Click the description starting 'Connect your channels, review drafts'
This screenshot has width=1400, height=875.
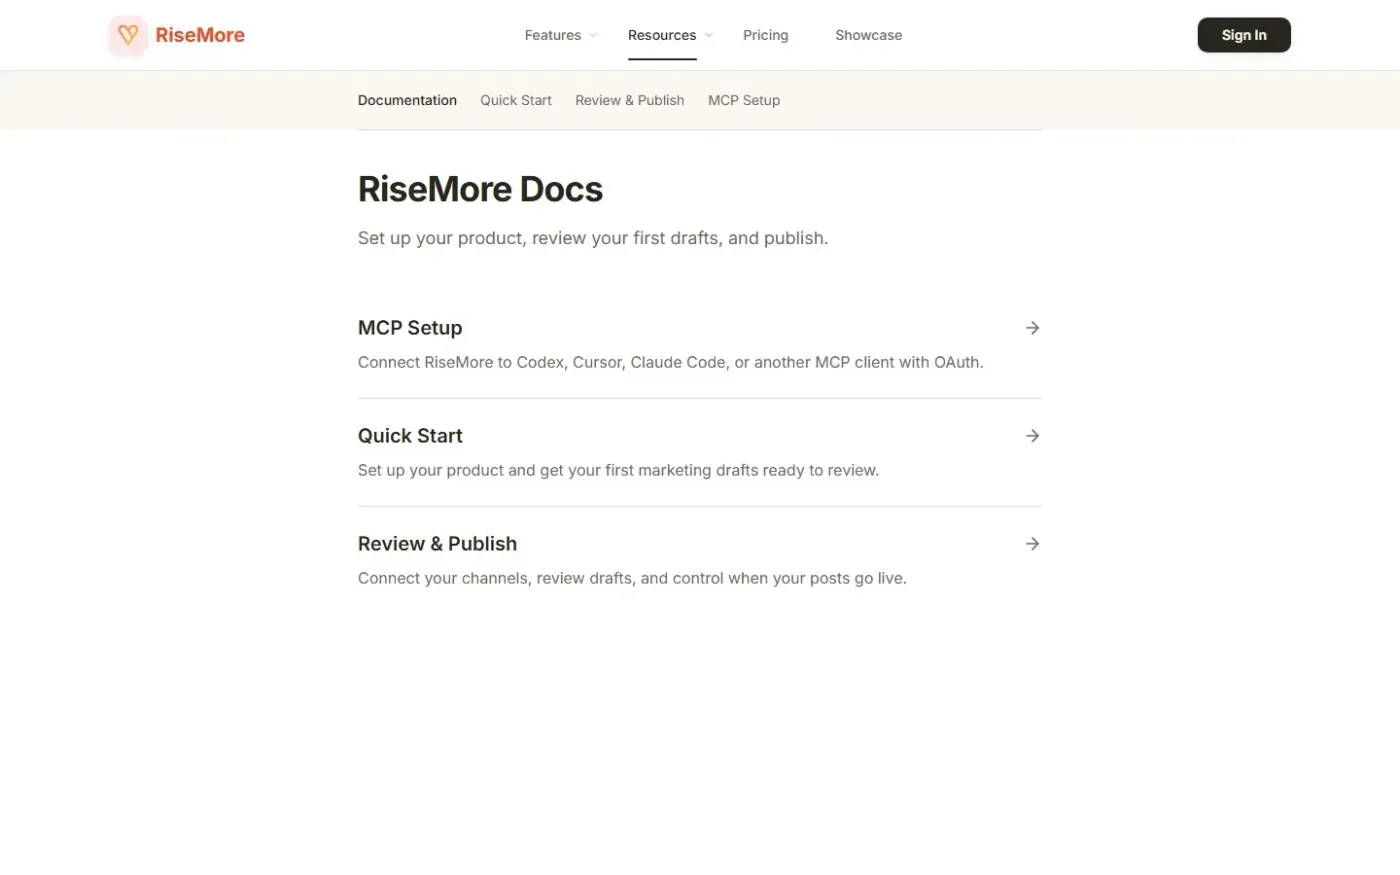[632, 578]
